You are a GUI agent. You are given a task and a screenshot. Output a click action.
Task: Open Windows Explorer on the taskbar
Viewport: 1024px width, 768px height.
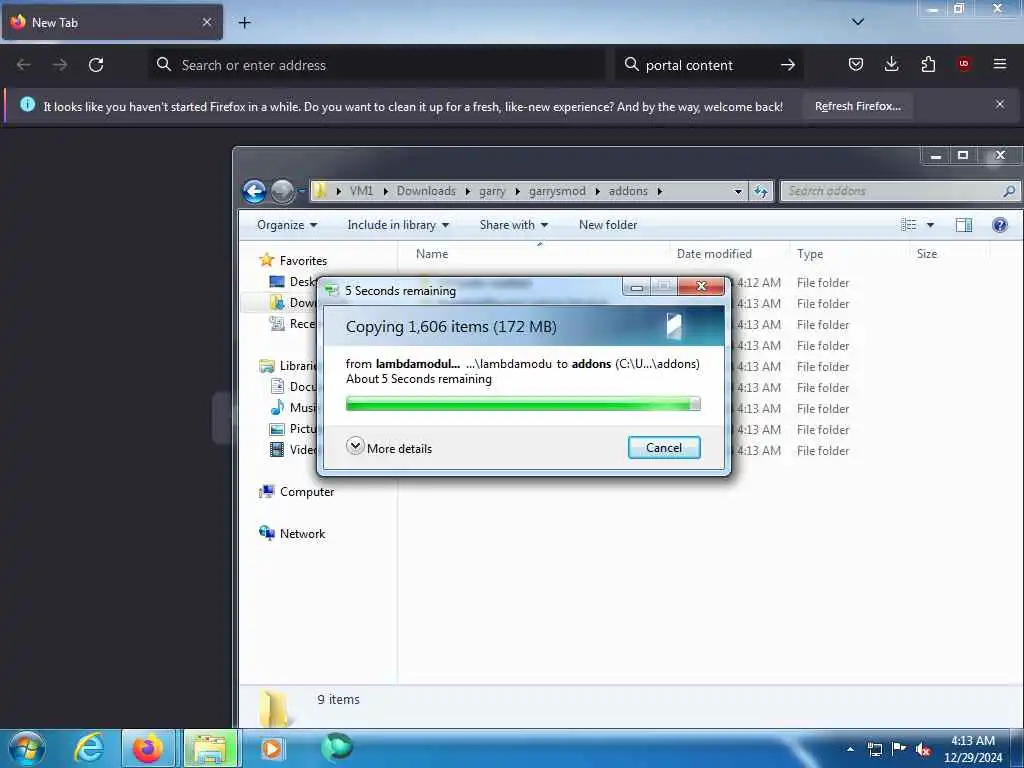(210, 748)
